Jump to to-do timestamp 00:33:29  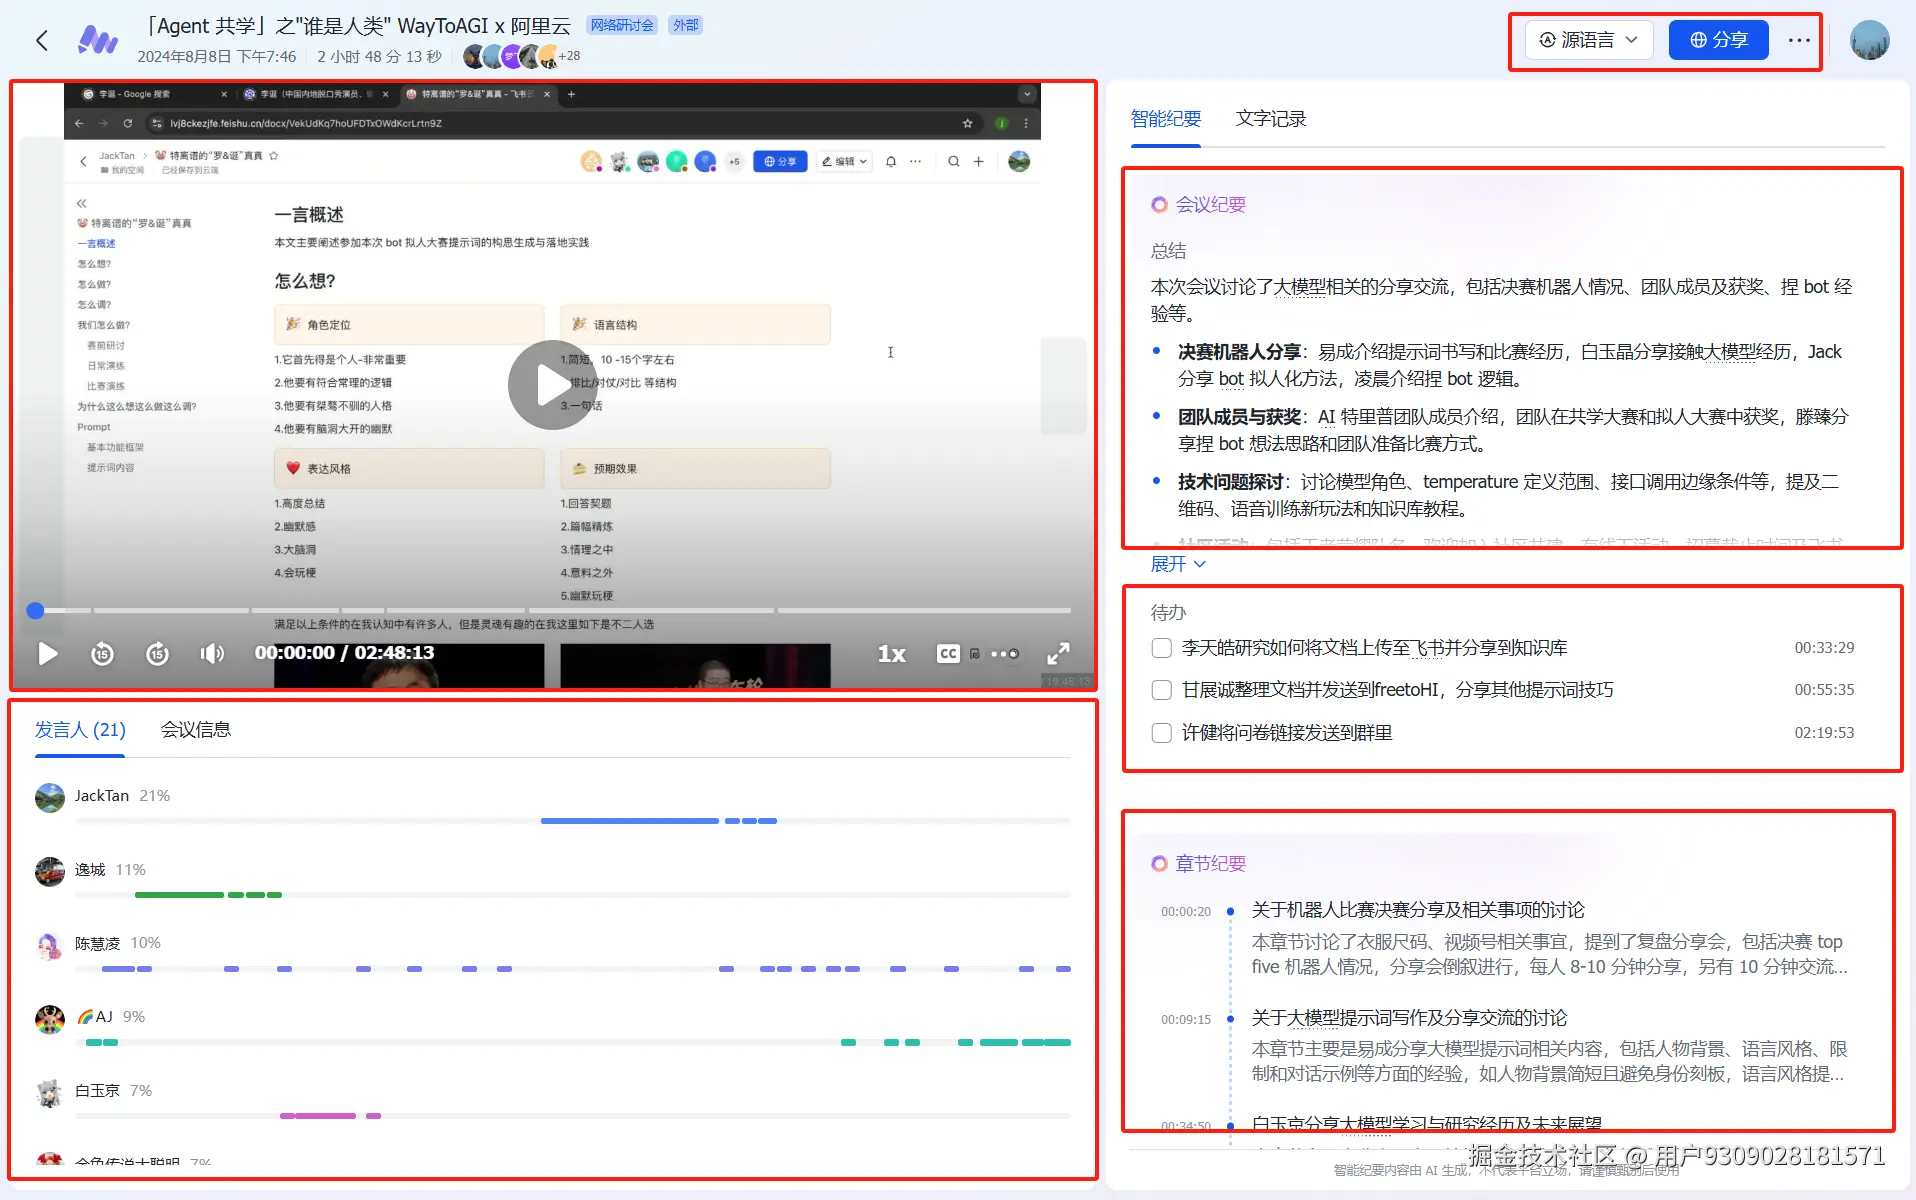[x=1824, y=648]
